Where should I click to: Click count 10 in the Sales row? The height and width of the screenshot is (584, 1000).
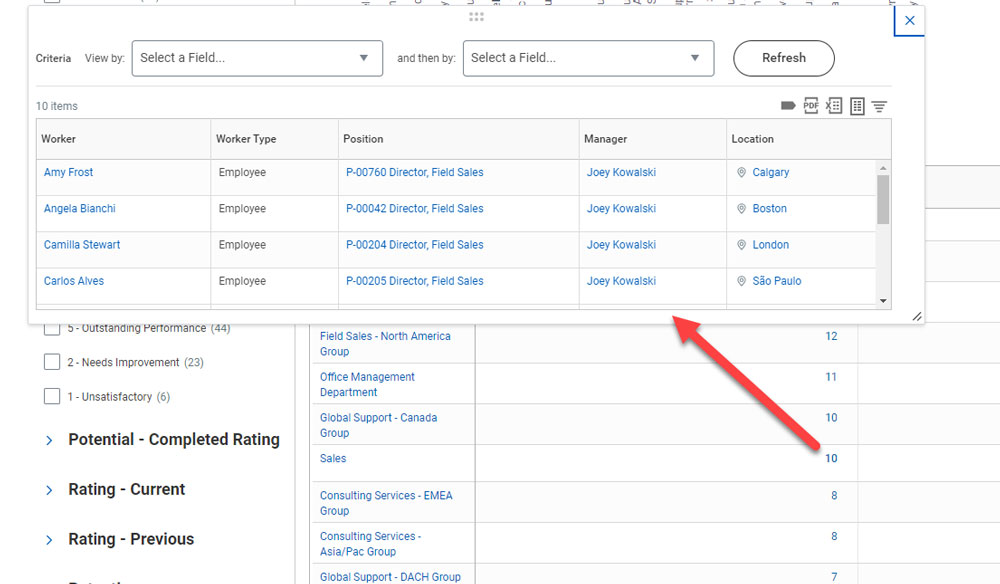831,458
